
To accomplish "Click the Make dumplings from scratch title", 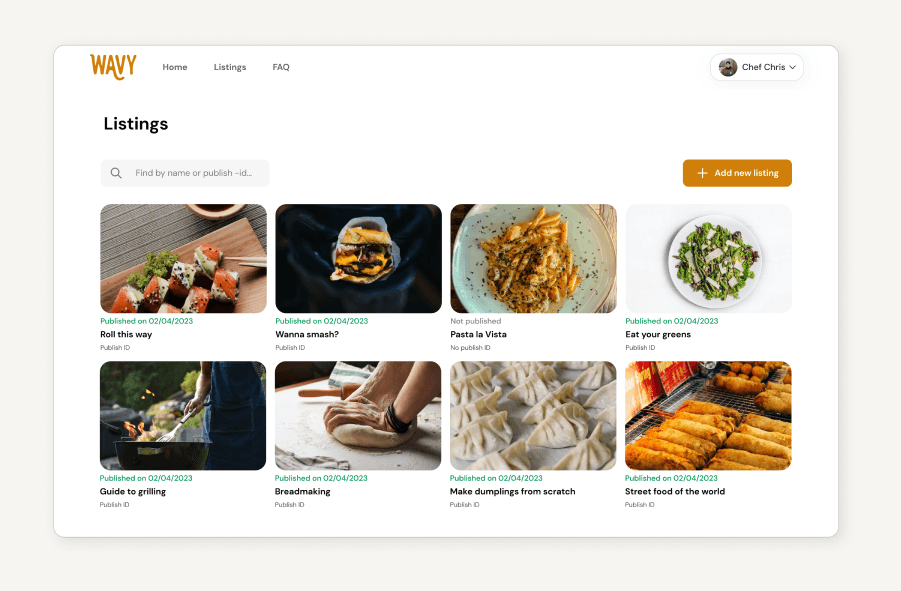I will [x=513, y=492].
